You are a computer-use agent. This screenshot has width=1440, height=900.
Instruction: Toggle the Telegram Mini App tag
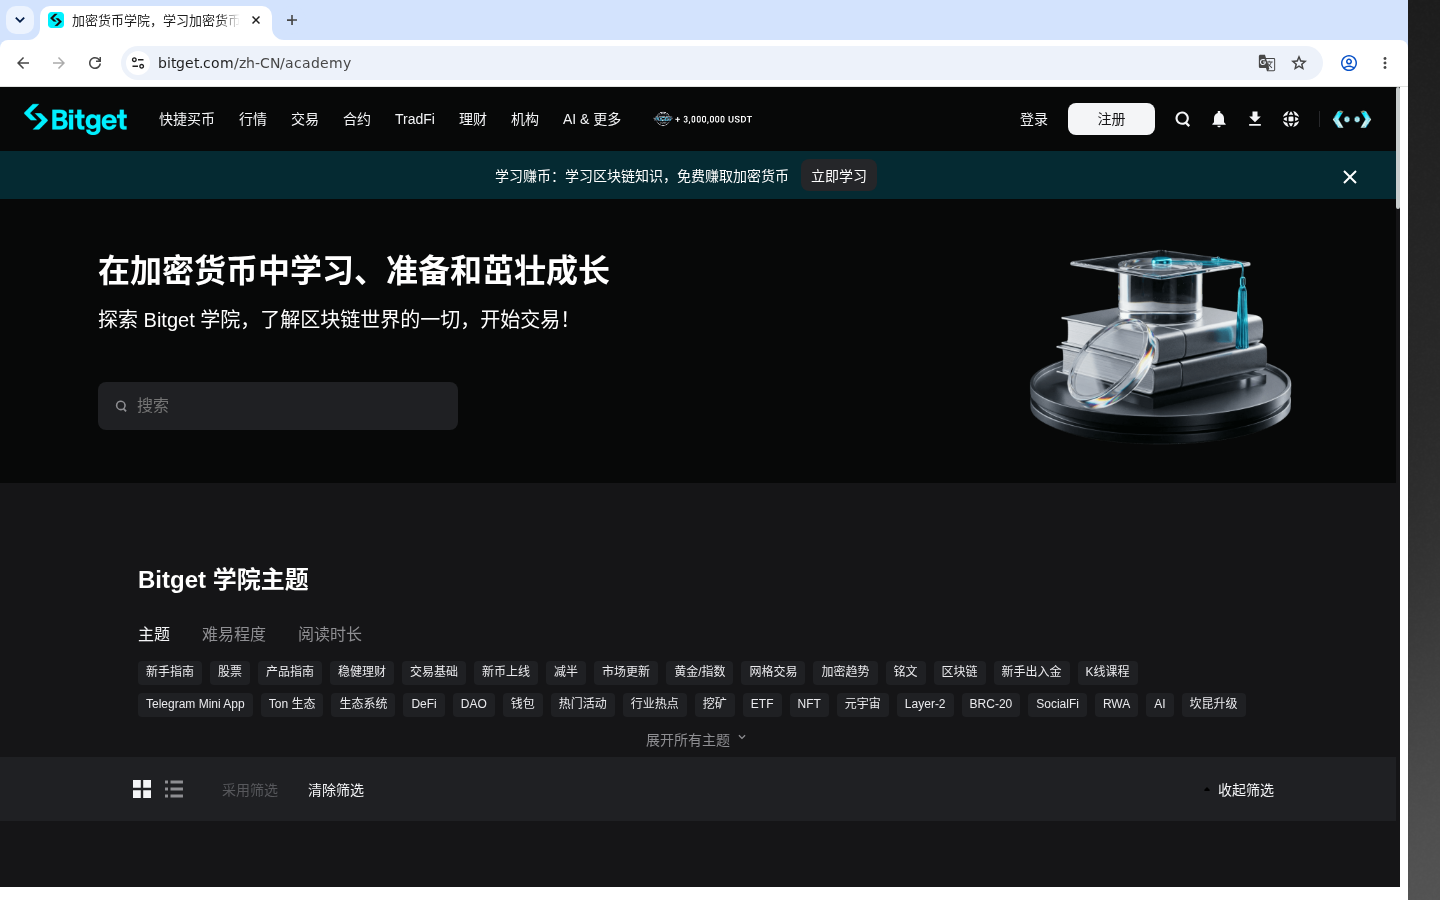195,704
